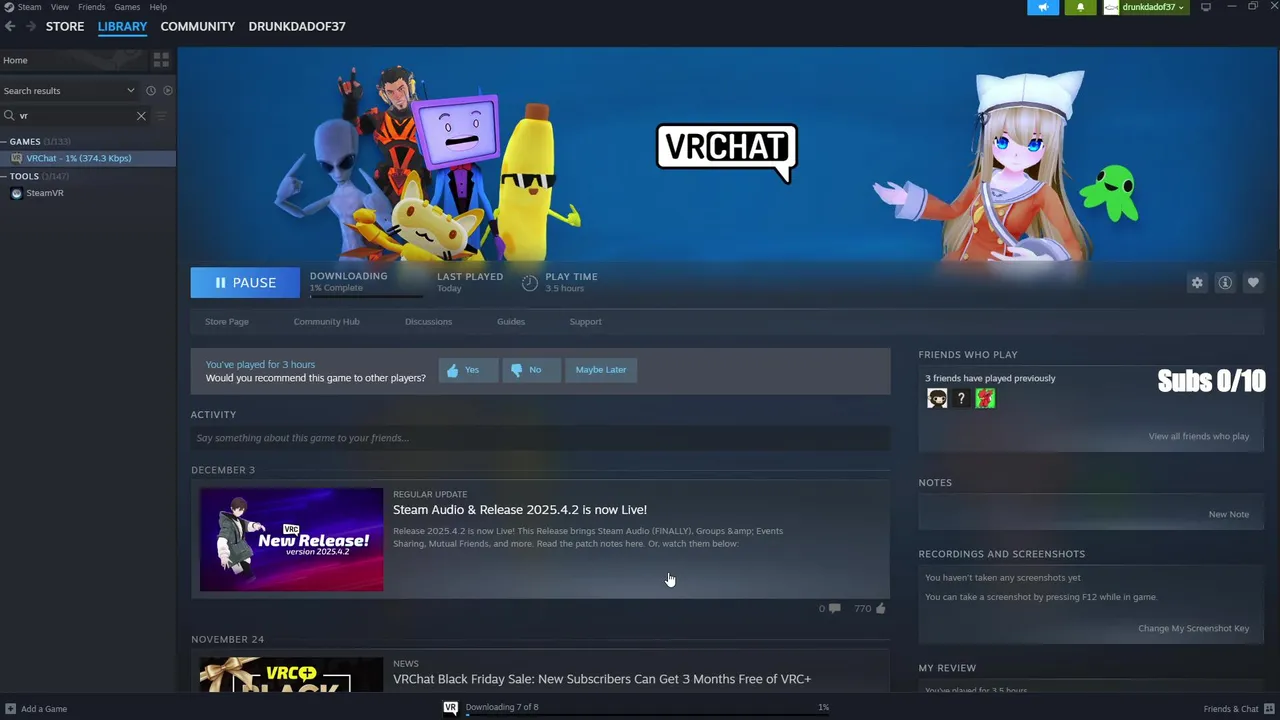1280x720 pixels.
Task: Show ready-to-play games filter icon
Action: pos(168,90)
